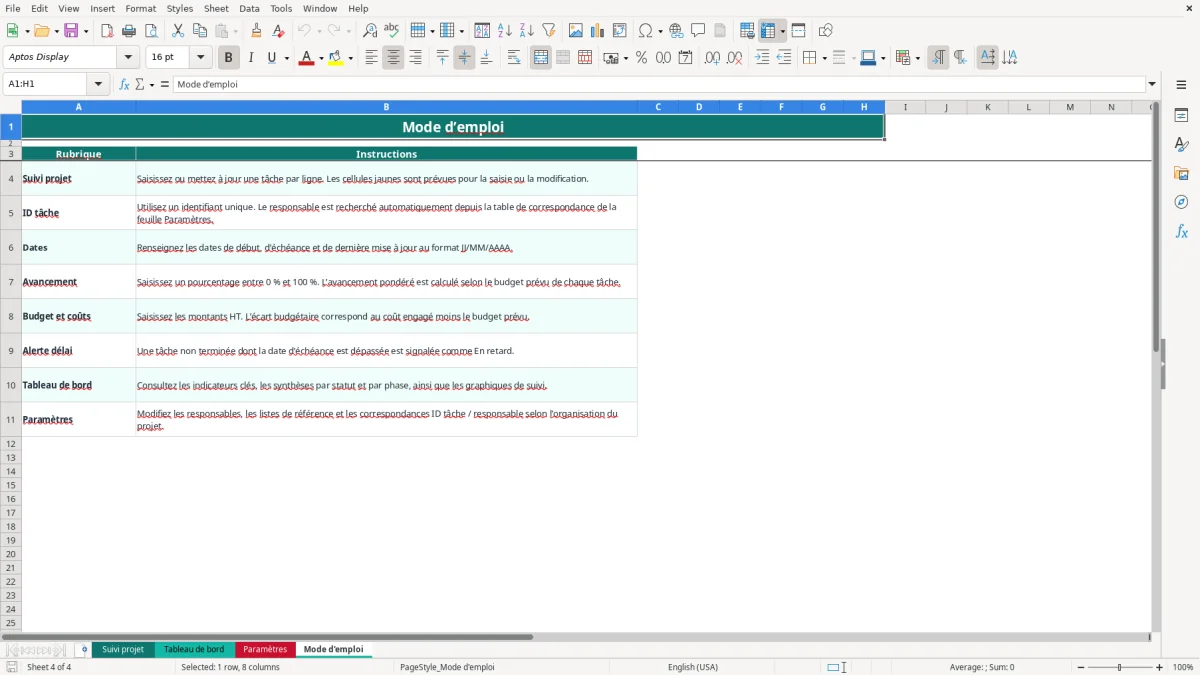Insert a comment in the cell
The width and height of the screenshot is (1200, 675).
point(698,31)
